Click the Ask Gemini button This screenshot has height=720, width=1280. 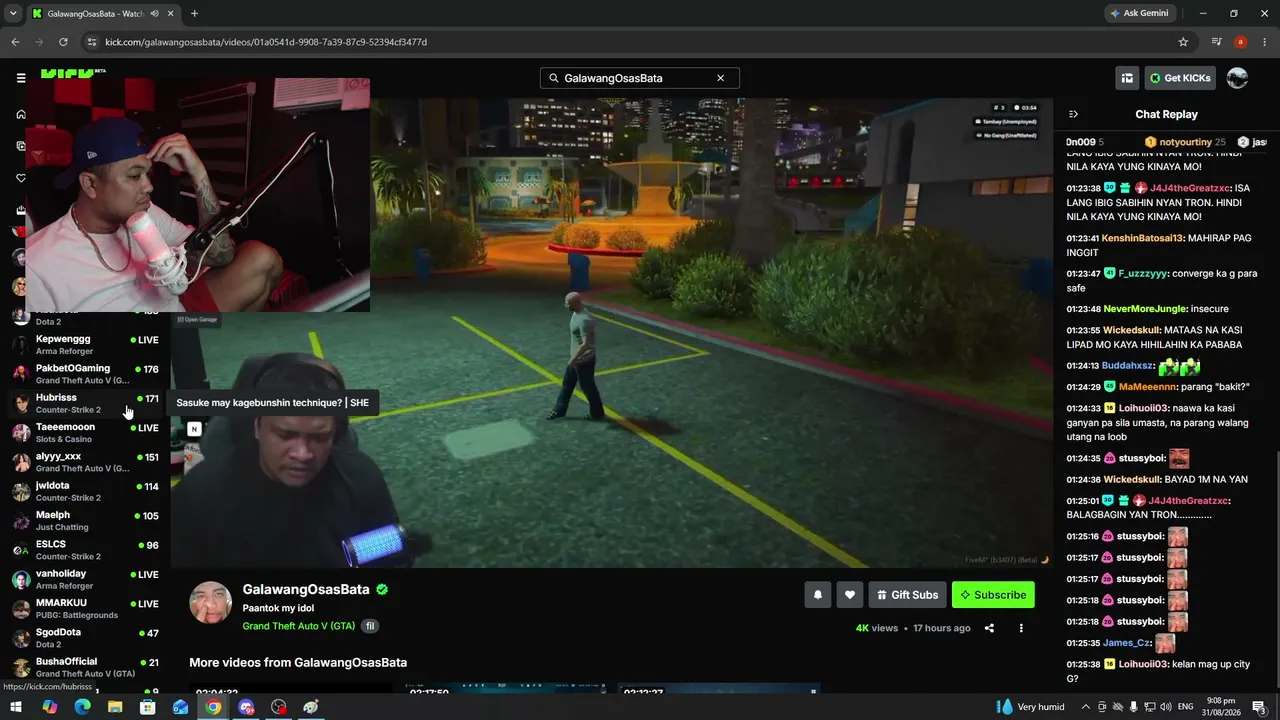tap(1138, 13)
